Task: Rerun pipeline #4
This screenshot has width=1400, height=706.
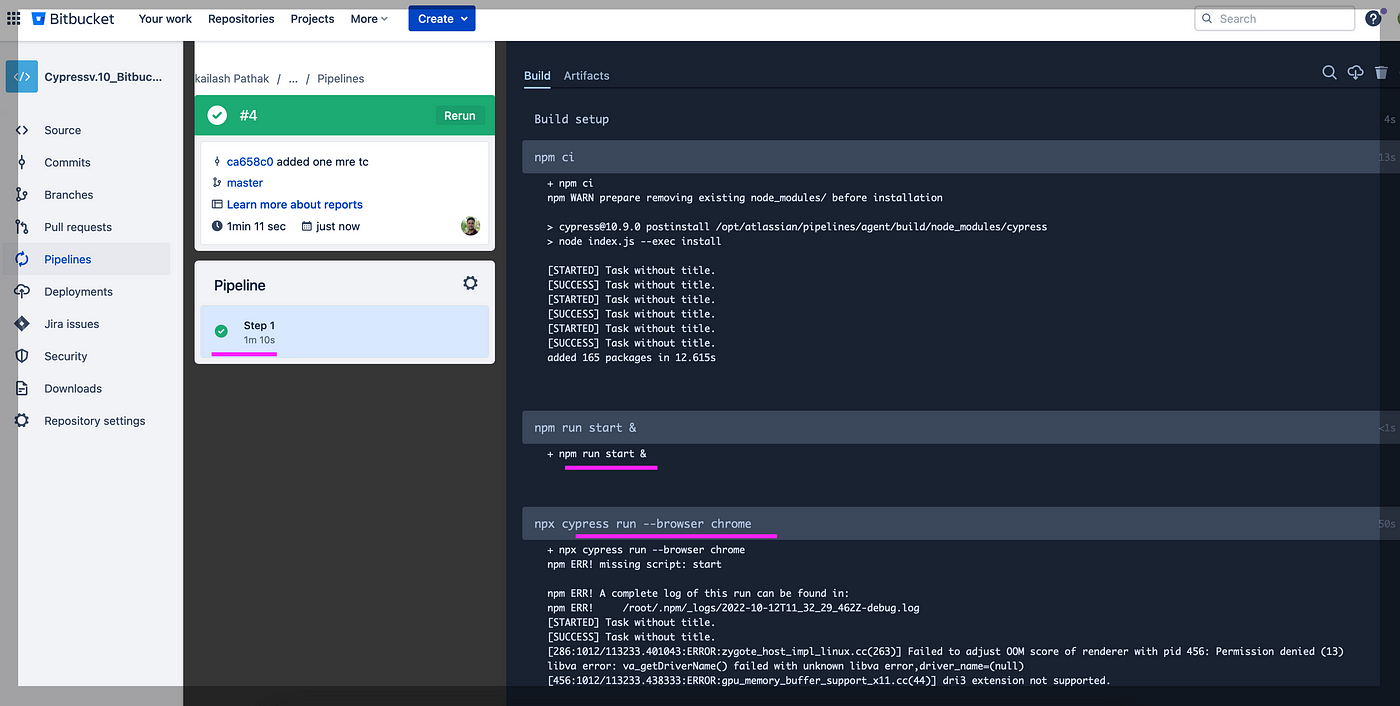Action: (460, 116)
